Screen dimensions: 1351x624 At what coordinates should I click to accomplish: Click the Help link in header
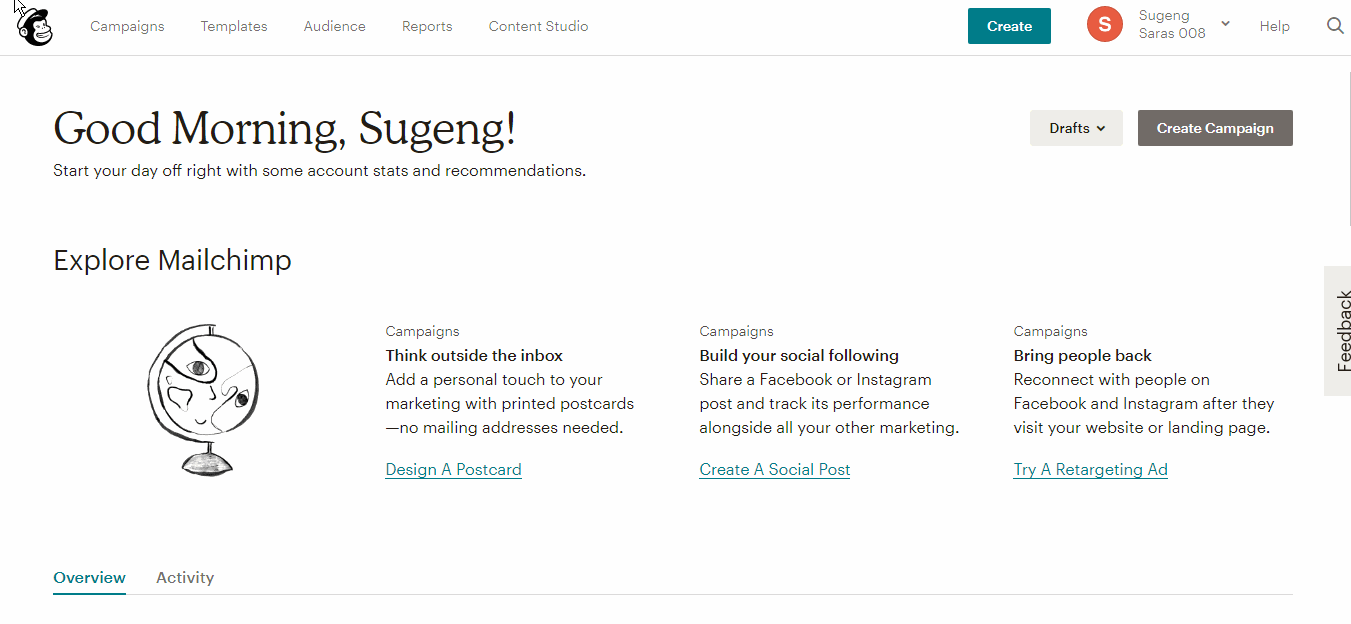[1274, 26]
